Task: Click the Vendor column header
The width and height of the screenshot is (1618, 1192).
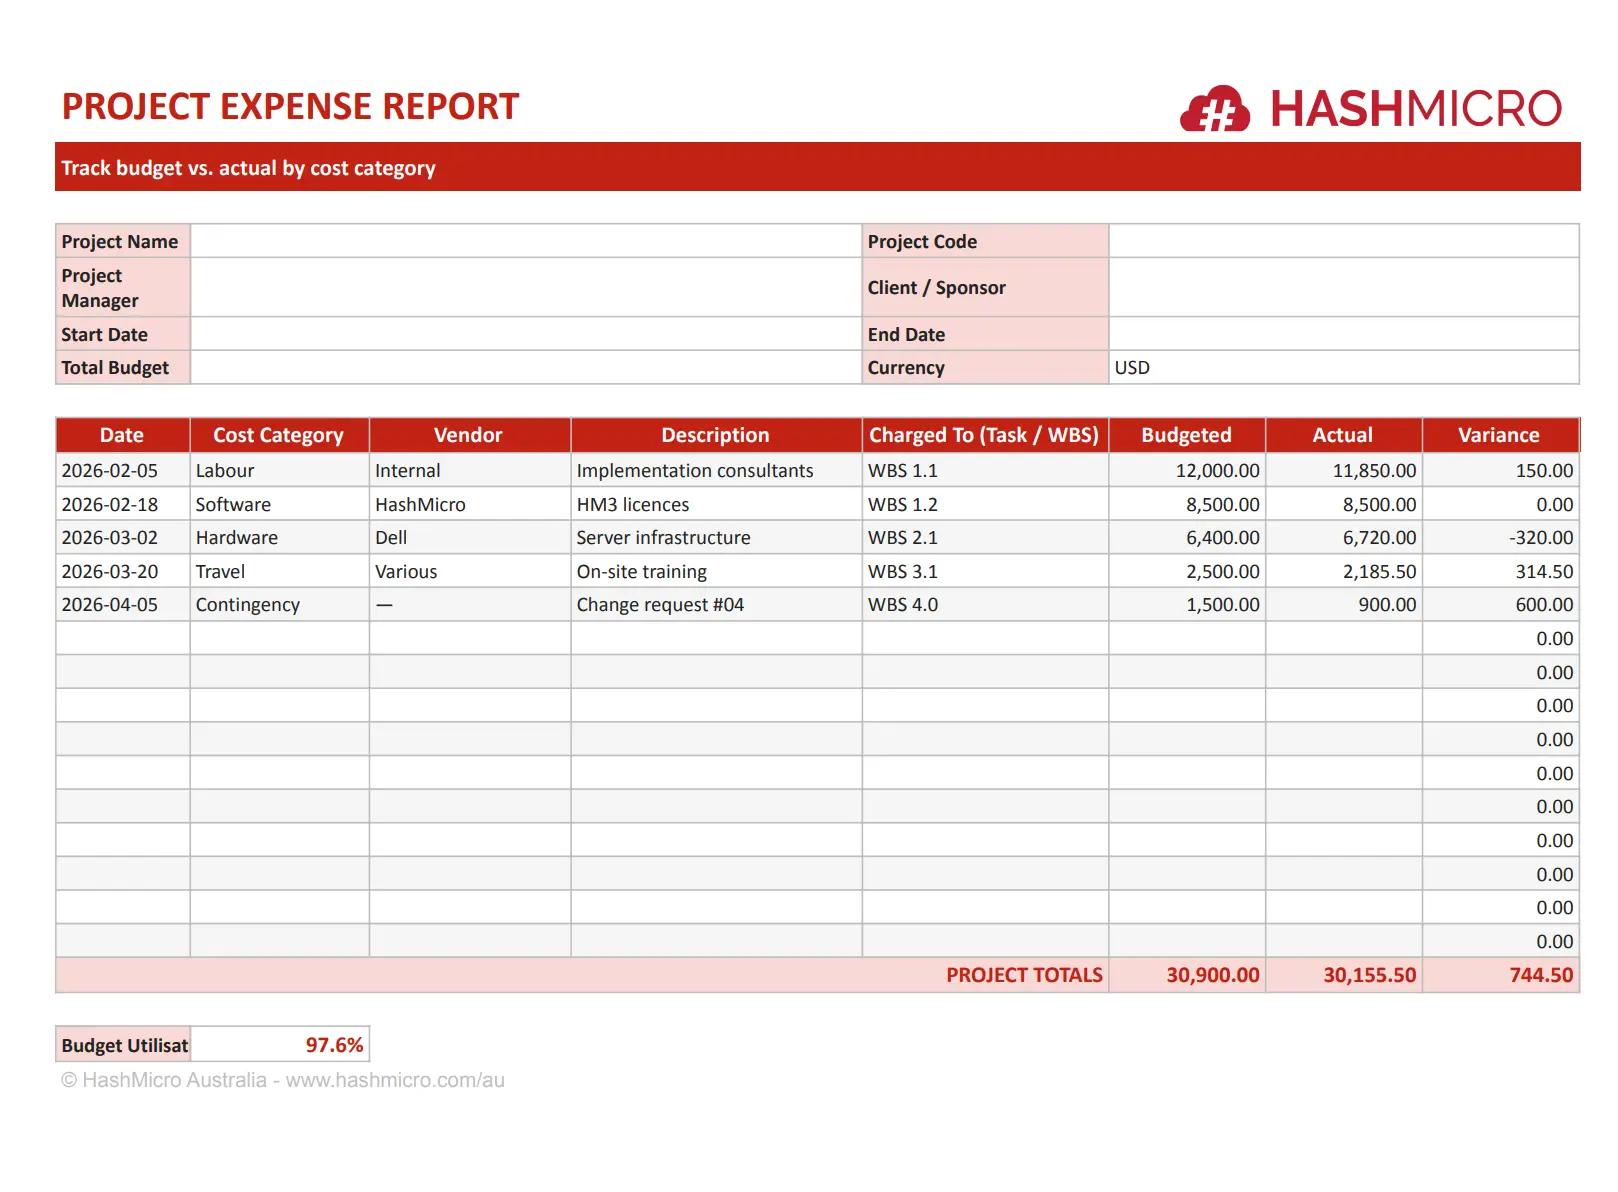Action: pos(468,435)
